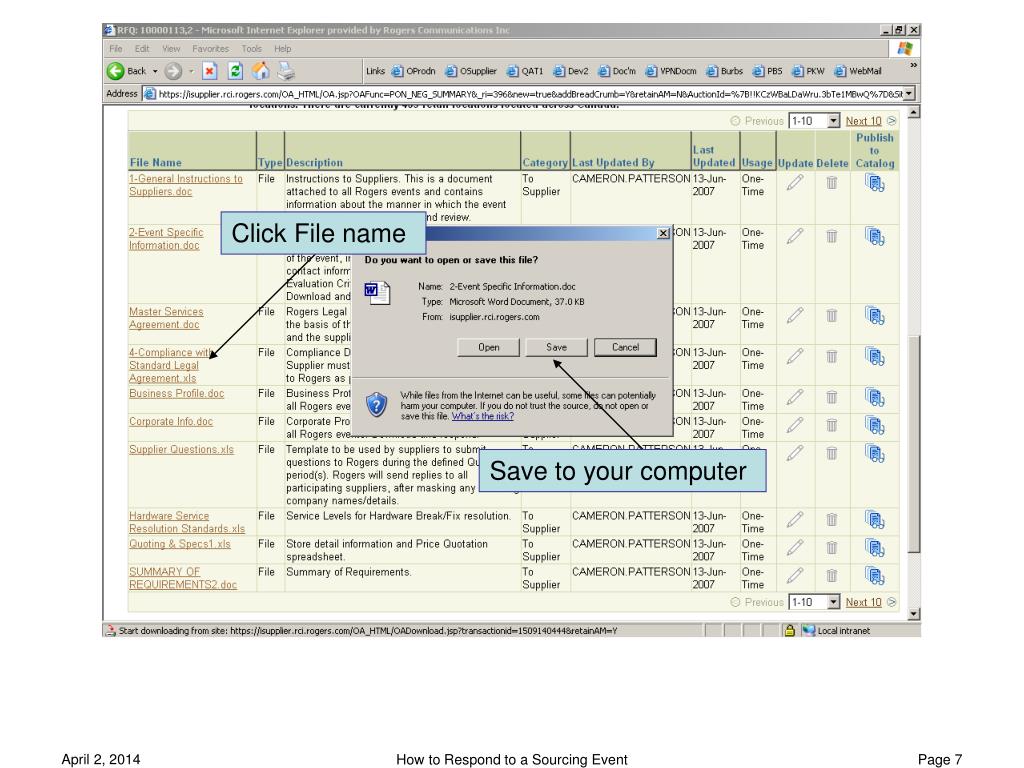Click the browser Forward arrow icon

click(x=173, y=71)
